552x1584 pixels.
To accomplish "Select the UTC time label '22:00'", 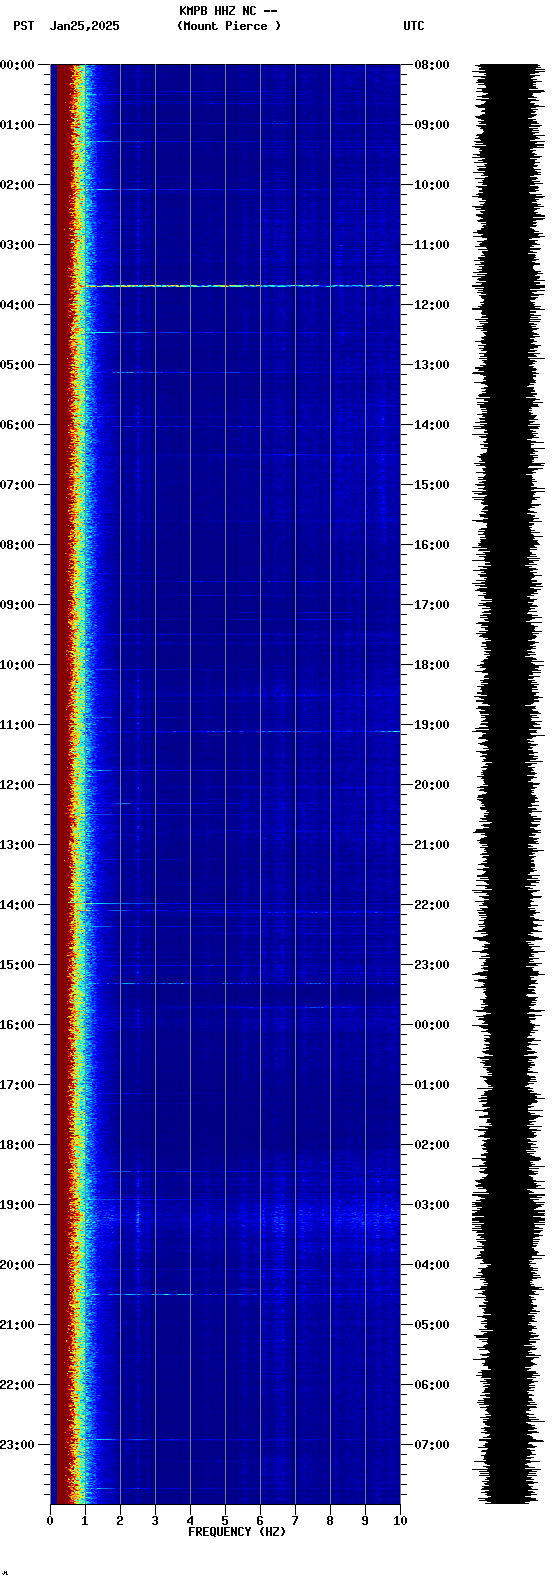I will tap(432, 905).
